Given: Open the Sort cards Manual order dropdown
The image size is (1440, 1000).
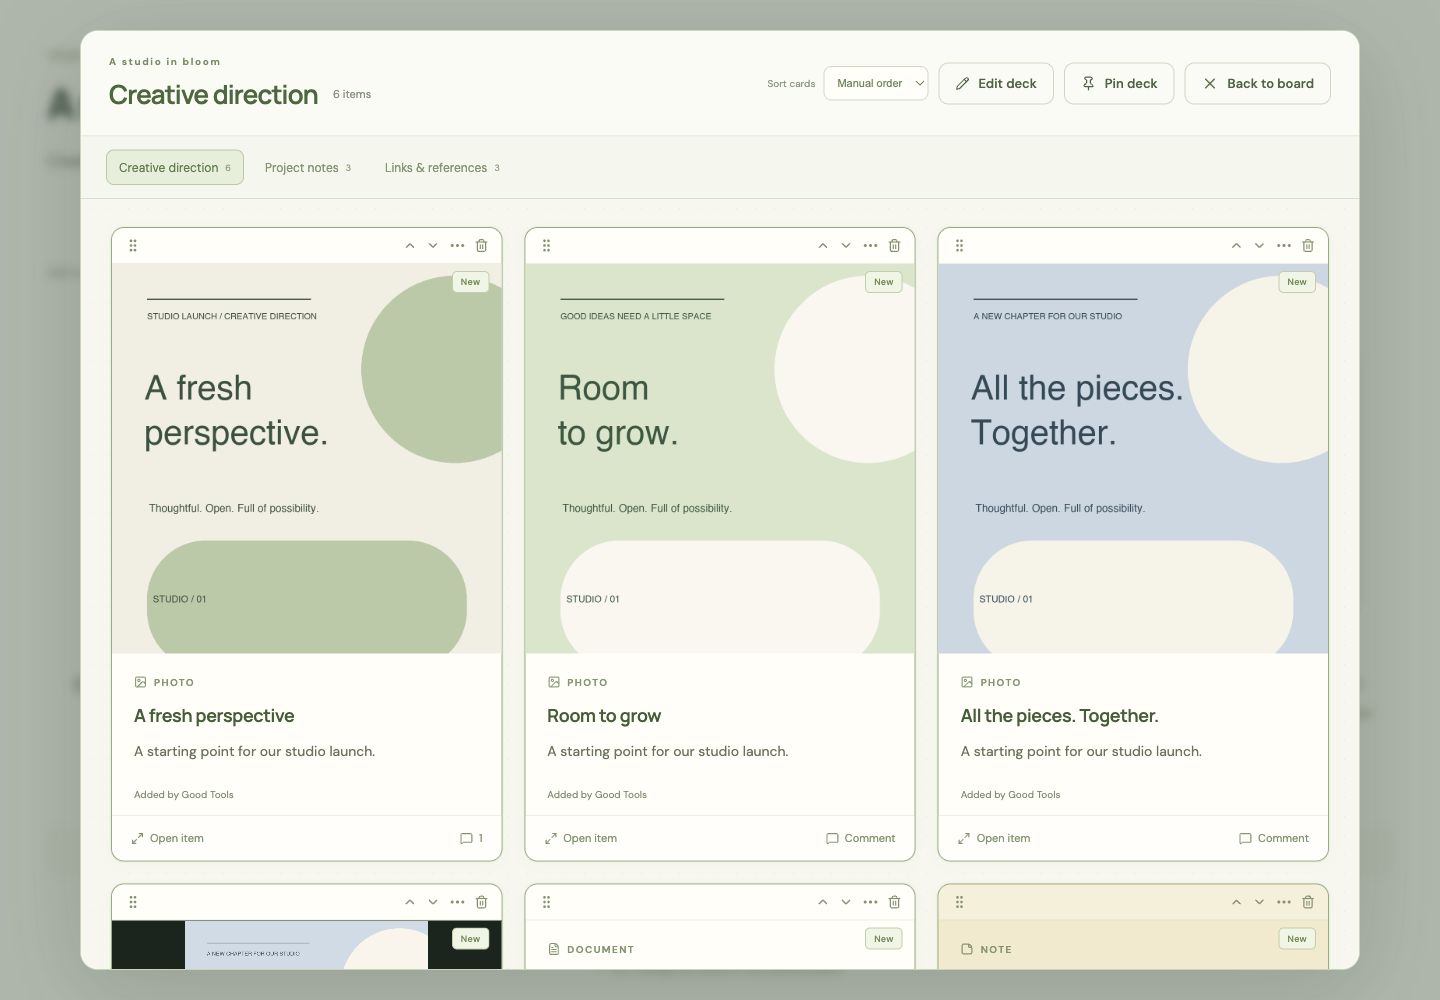Looking at the screenshot, I should click(x=876, y=84).
